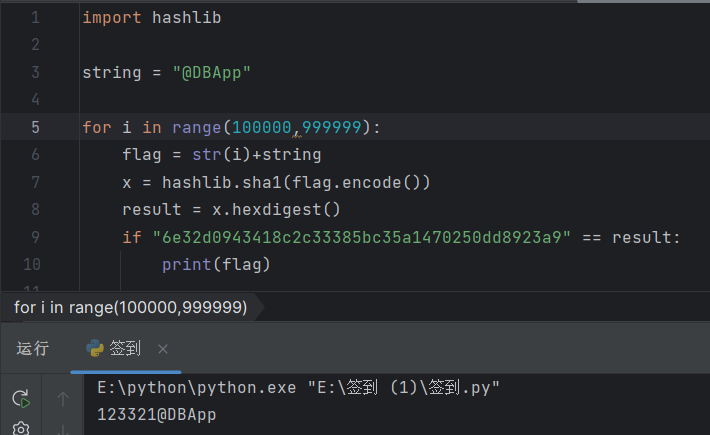The width and height of the screenshot is (710, 435).
Task: Select the 签到 run tab
Action: [125, 349]
